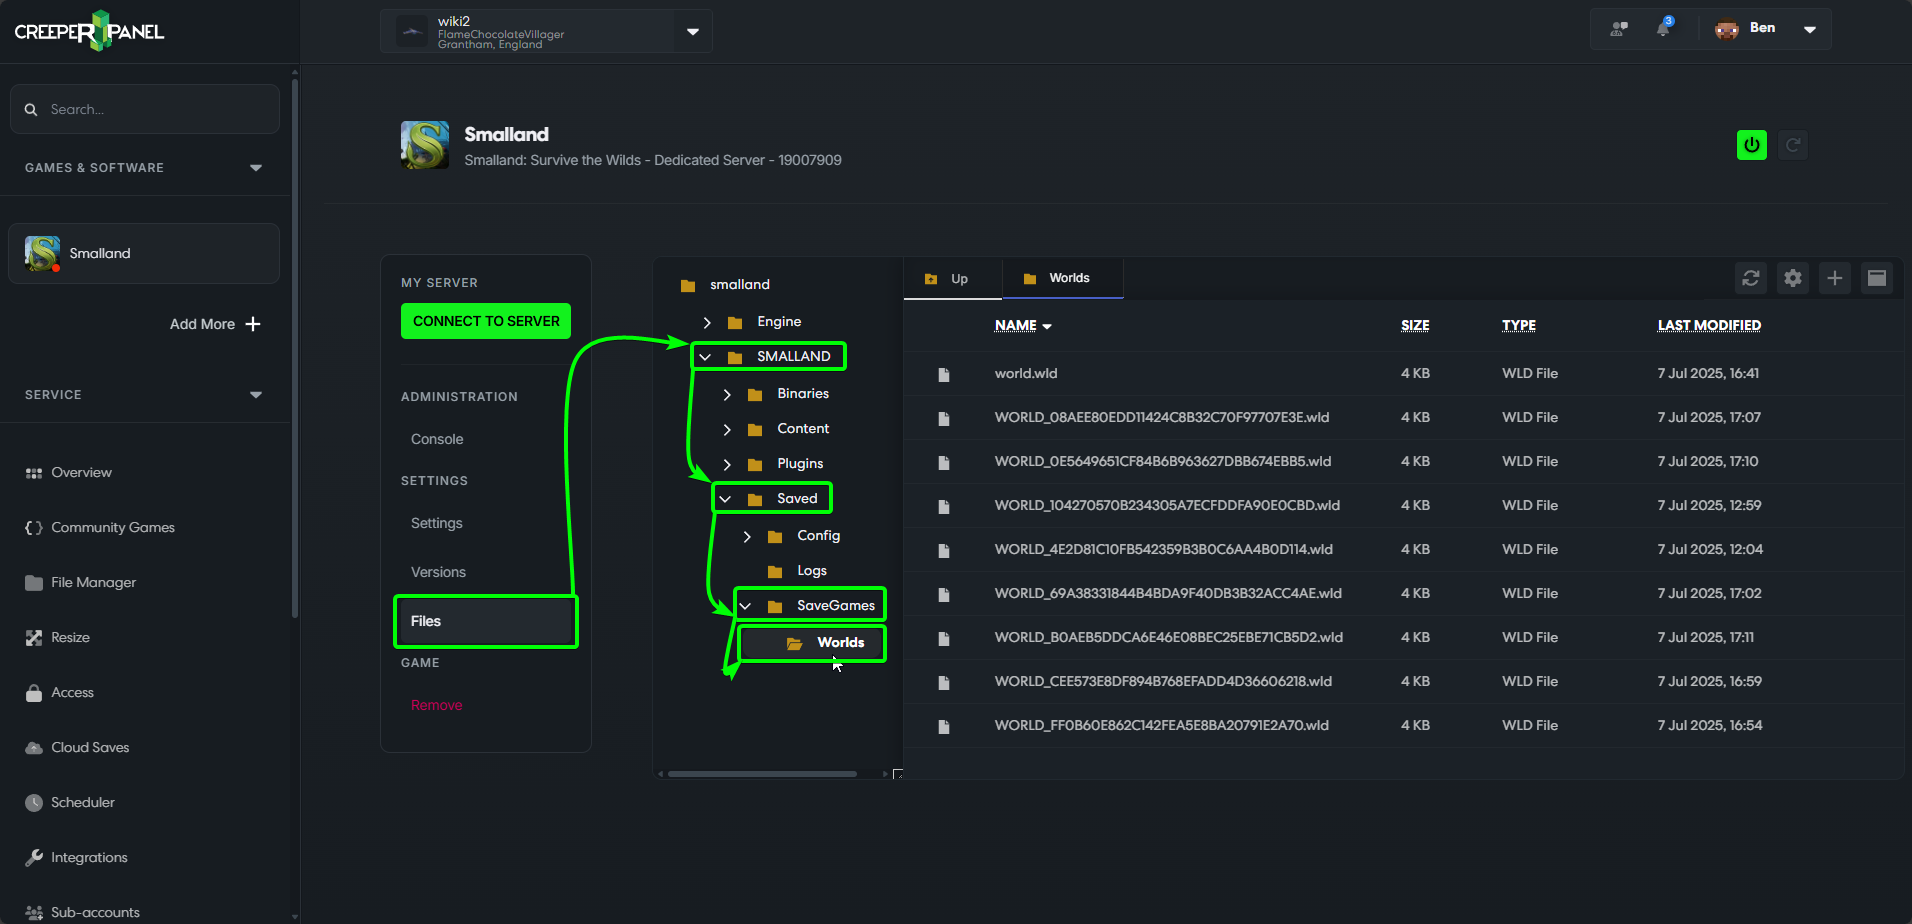Click file icon for WORLD_08AEE80EDD11424C8B32C70F97707E3E.wld
This screenshot has height=924, width=1912.
(943, 419)
